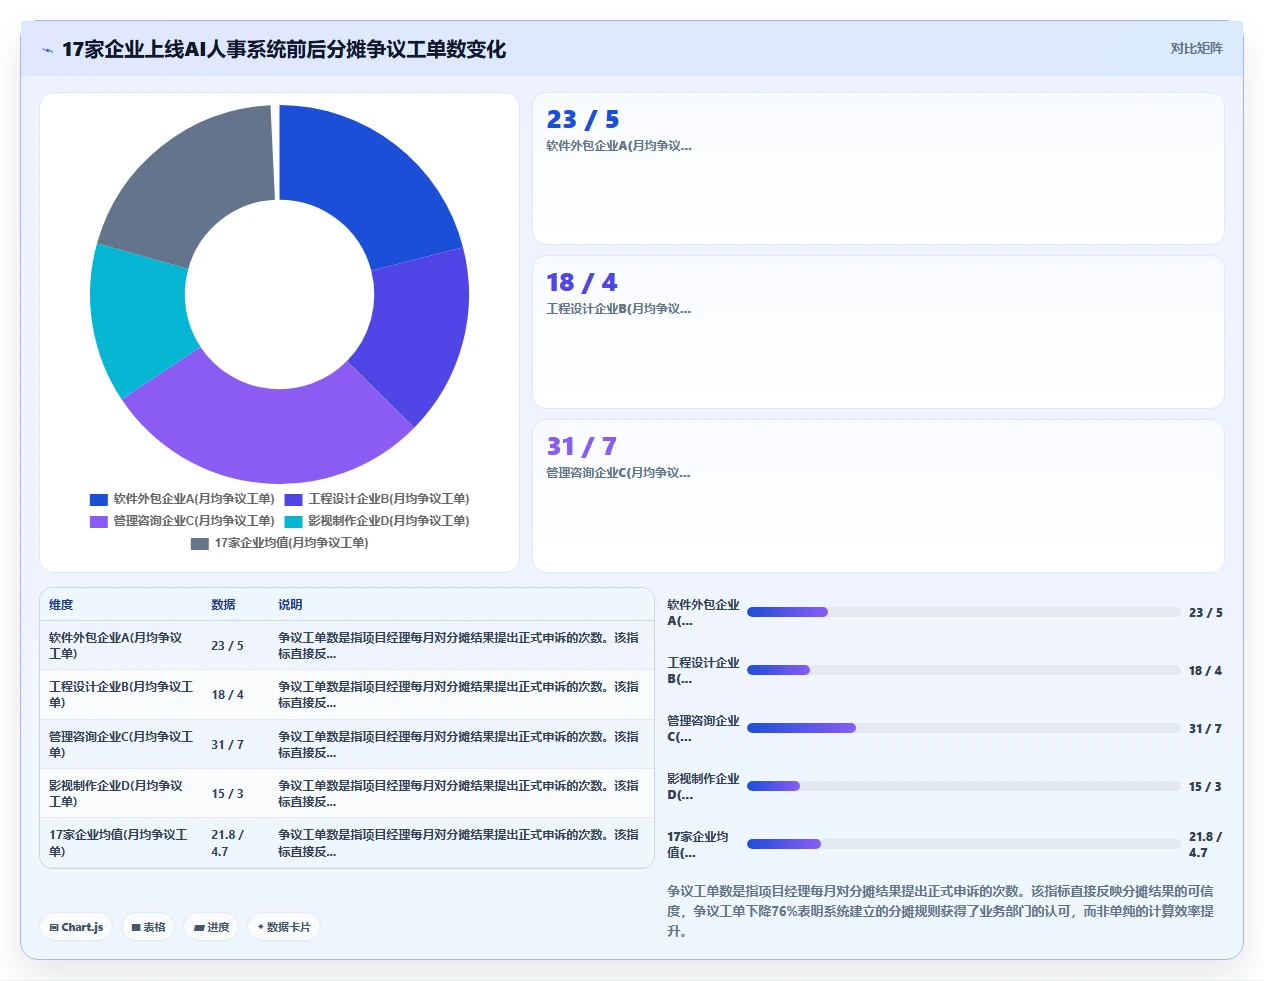Click the description cell in 影视制作企业D row
This screenshot has width=1264, height=981.
459,793
